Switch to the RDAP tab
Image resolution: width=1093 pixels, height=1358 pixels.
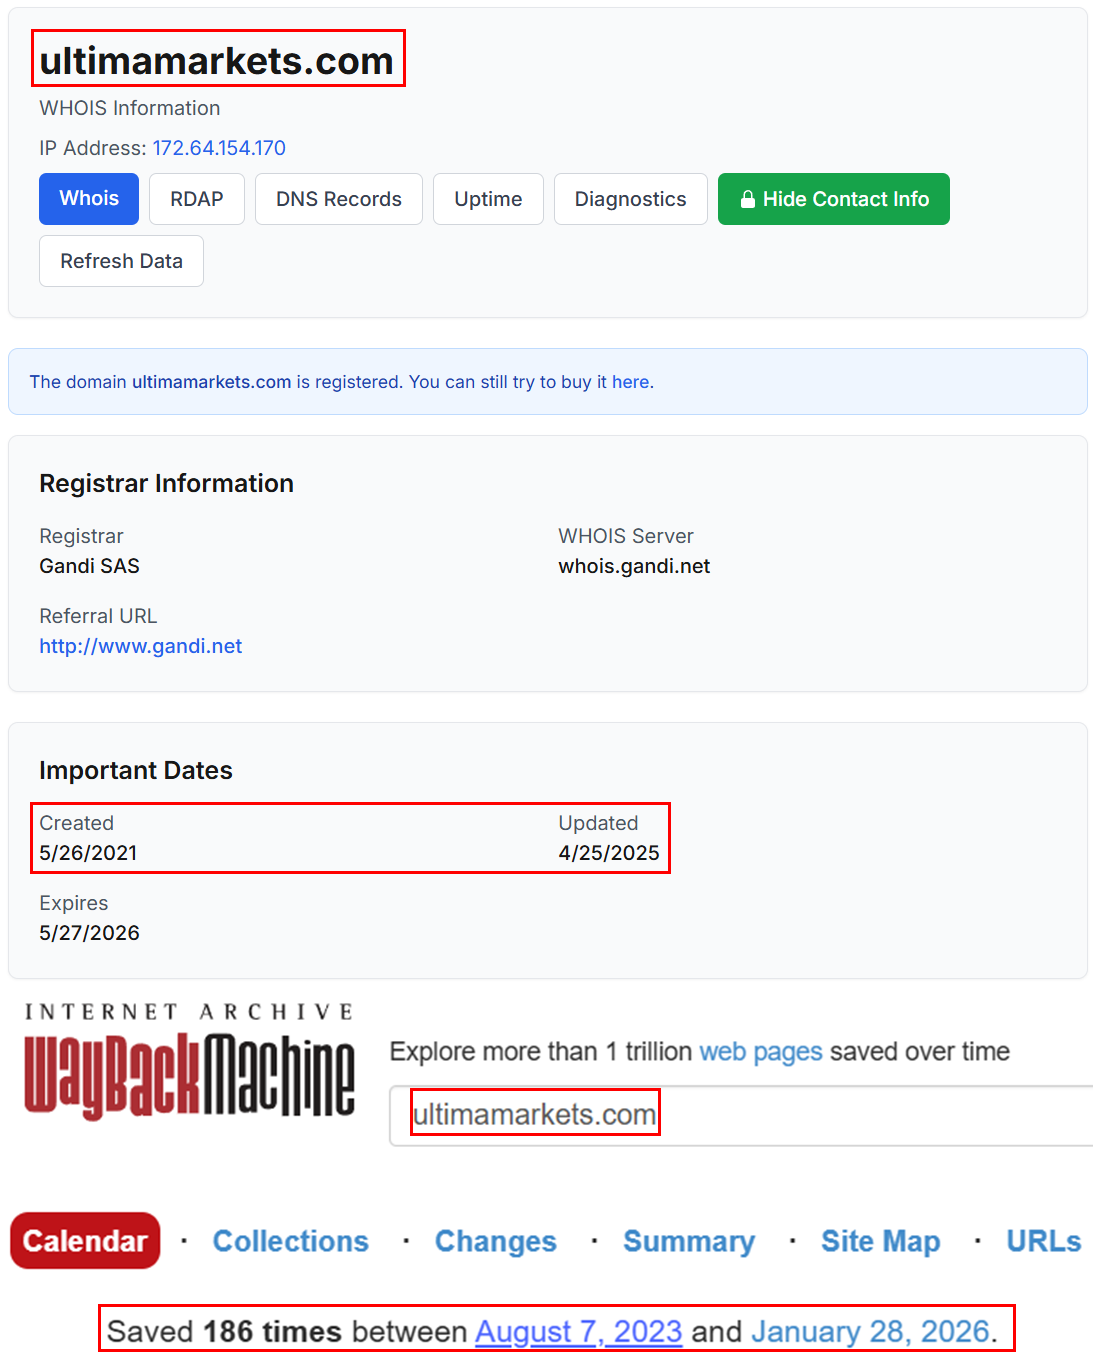(x=196, y=198)
